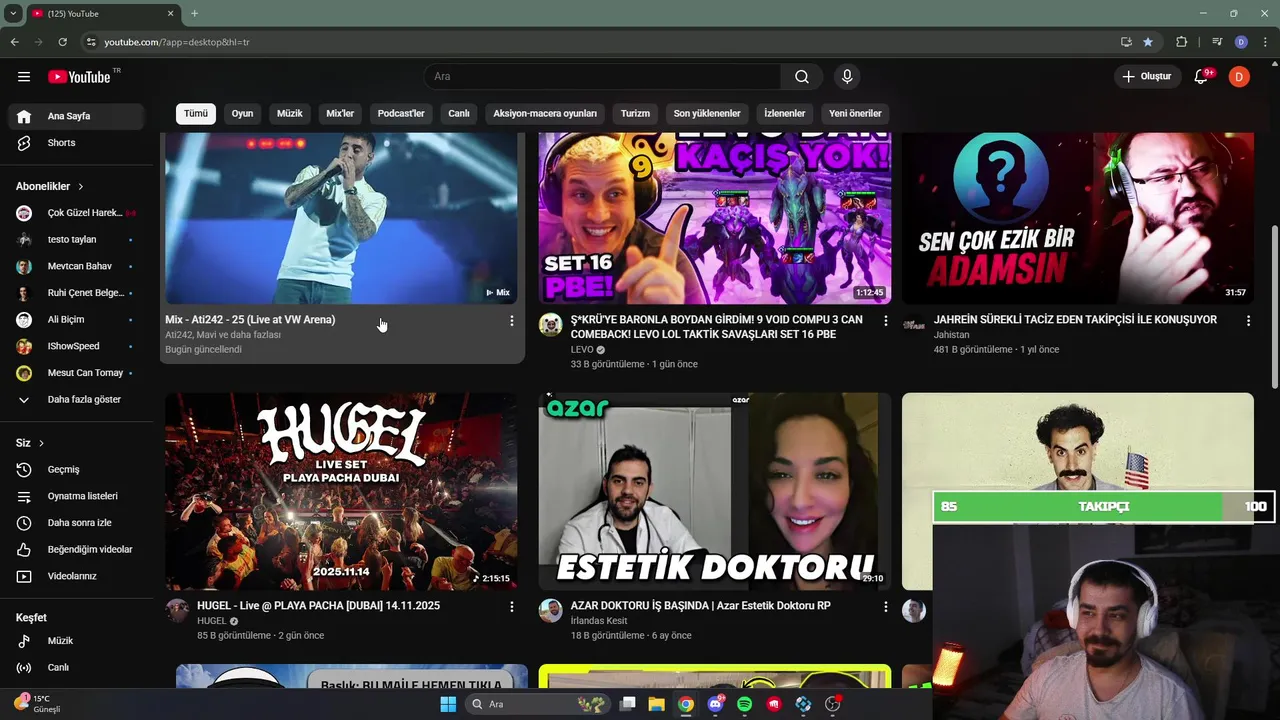Open Müzik under Keşfet

(76, 641)
